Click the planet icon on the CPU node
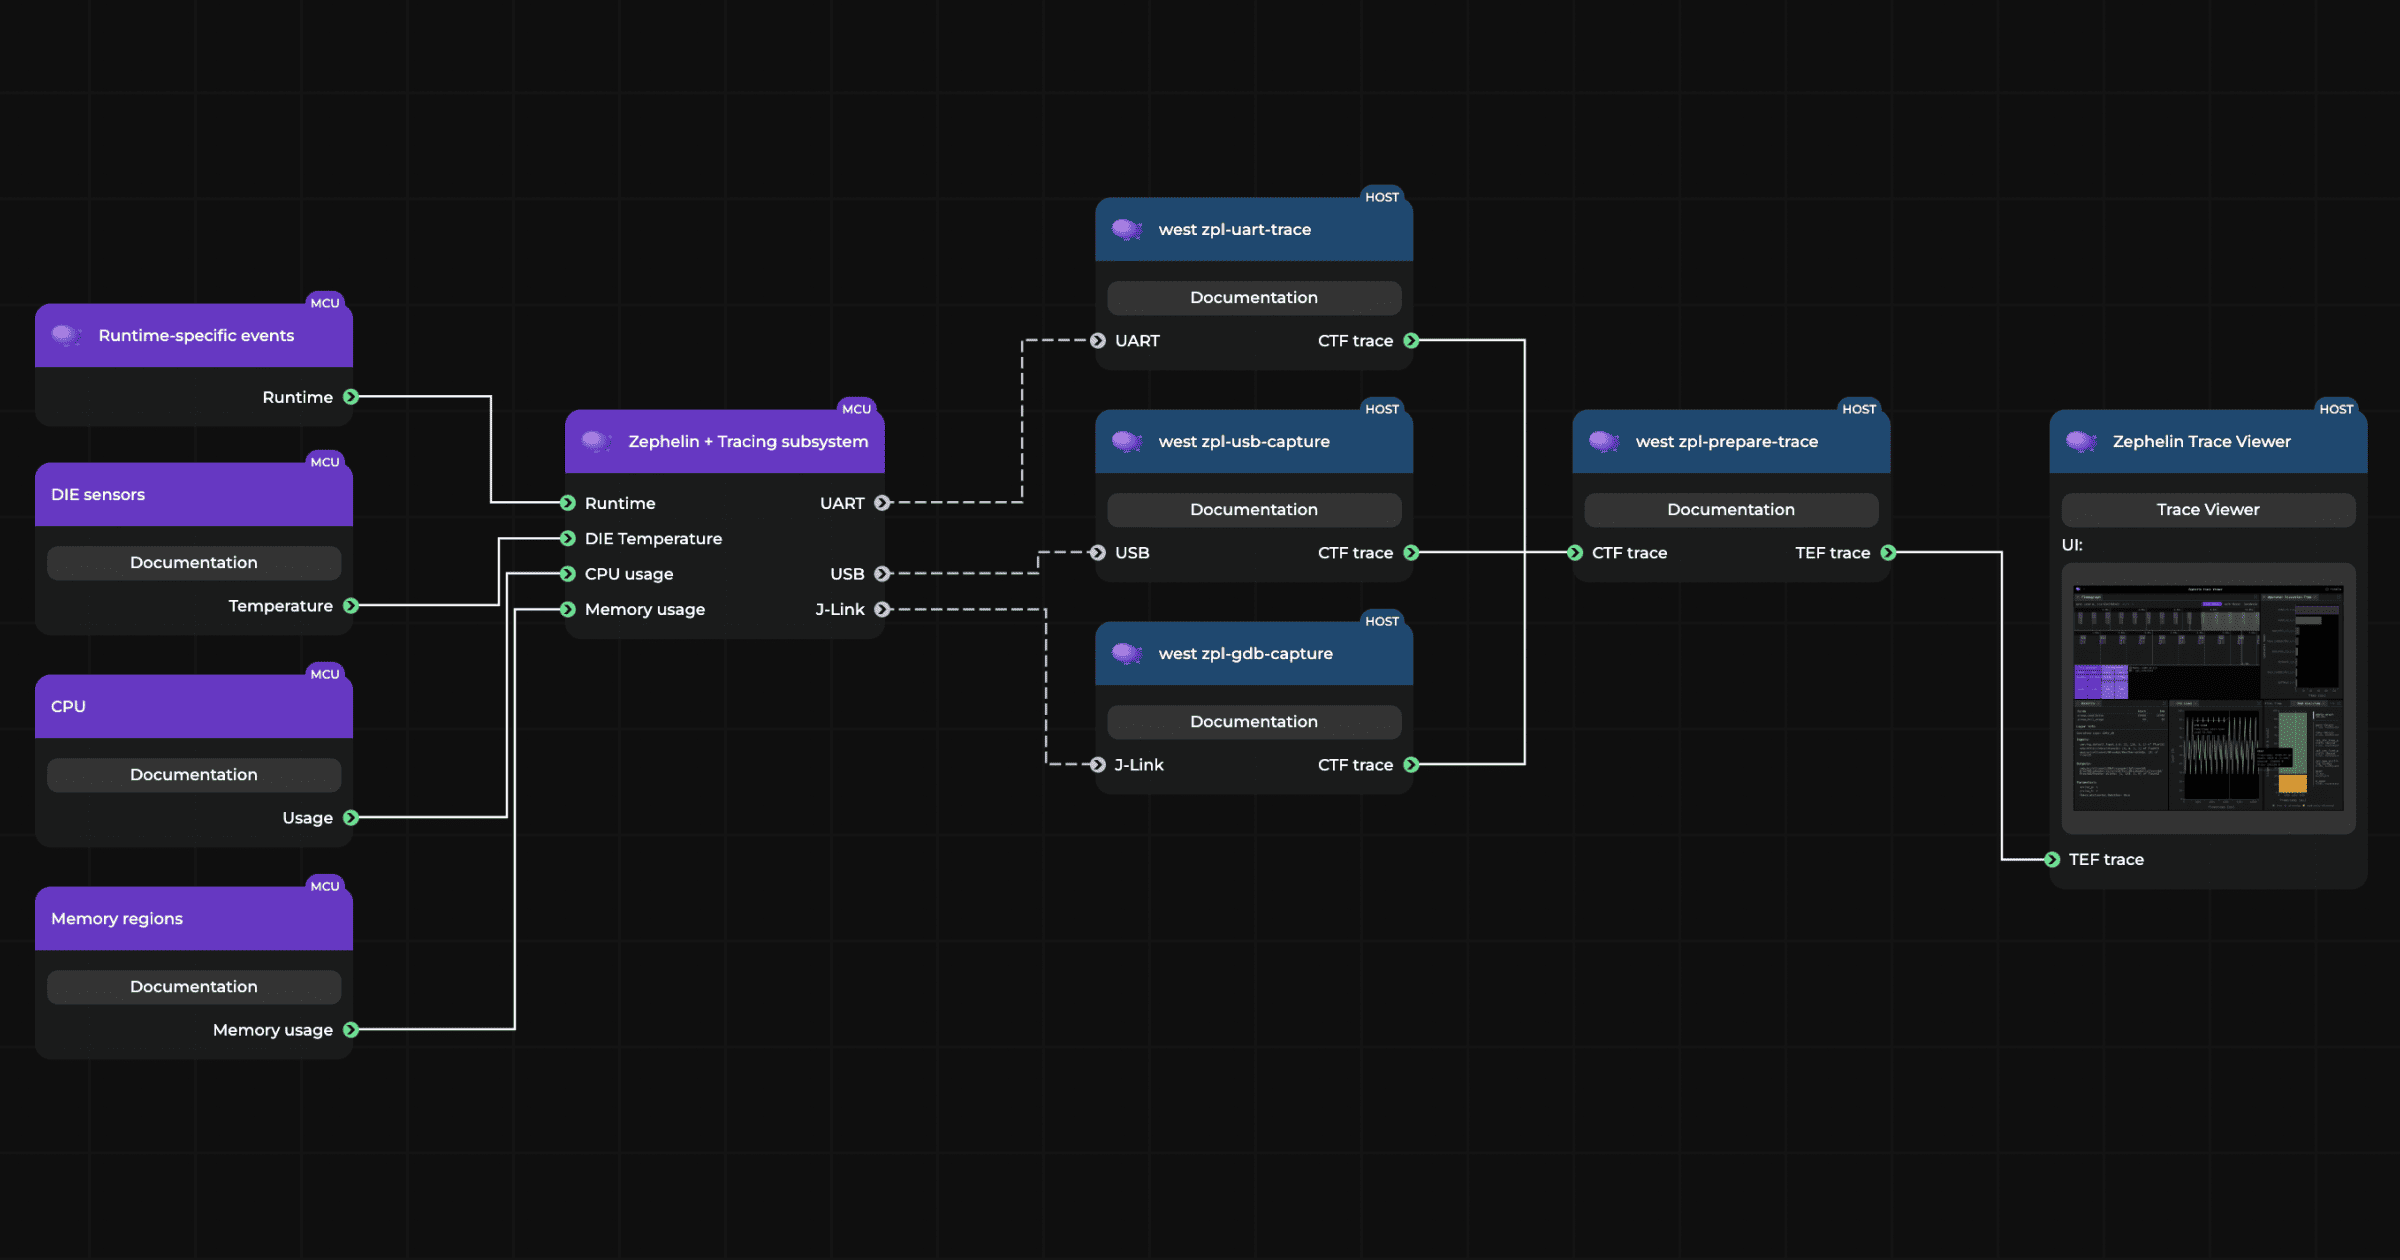 coord(66,705)
